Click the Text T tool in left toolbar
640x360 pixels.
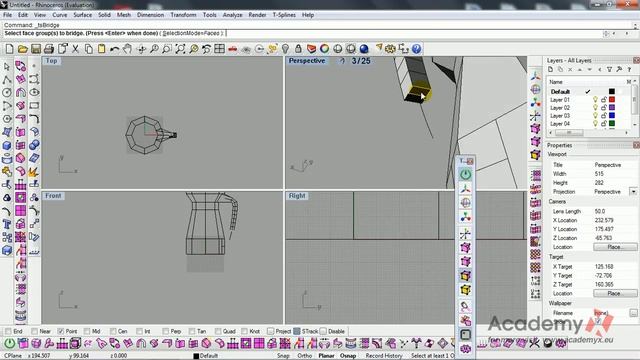[7, 224]
